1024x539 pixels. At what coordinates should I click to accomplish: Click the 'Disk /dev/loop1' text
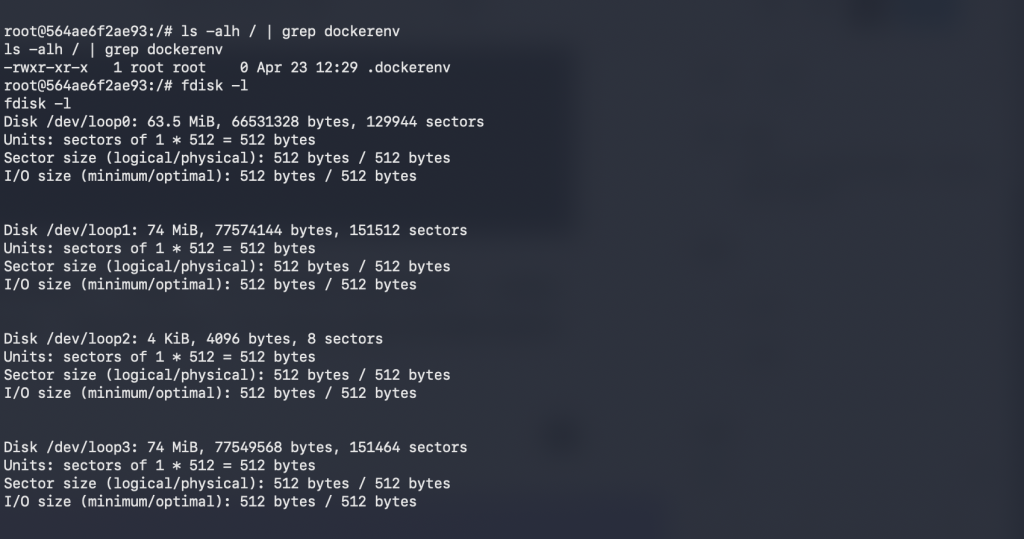(x=65, y=230)
